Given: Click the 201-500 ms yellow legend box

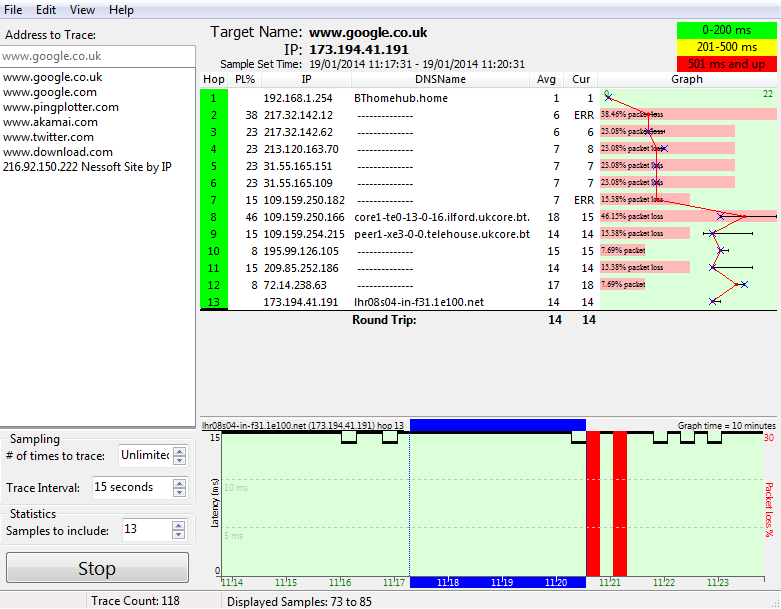Looking at the screenshot, I should click(727, 47).
